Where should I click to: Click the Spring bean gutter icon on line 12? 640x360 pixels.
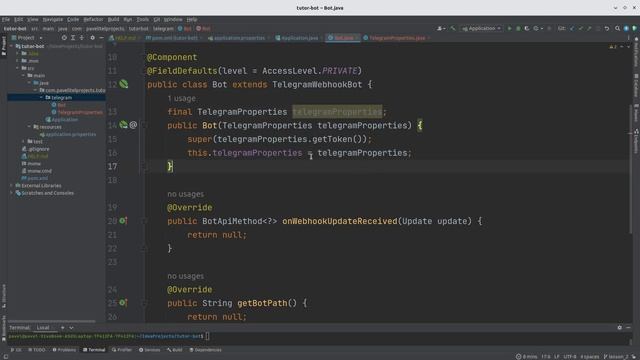pos(124,84)
